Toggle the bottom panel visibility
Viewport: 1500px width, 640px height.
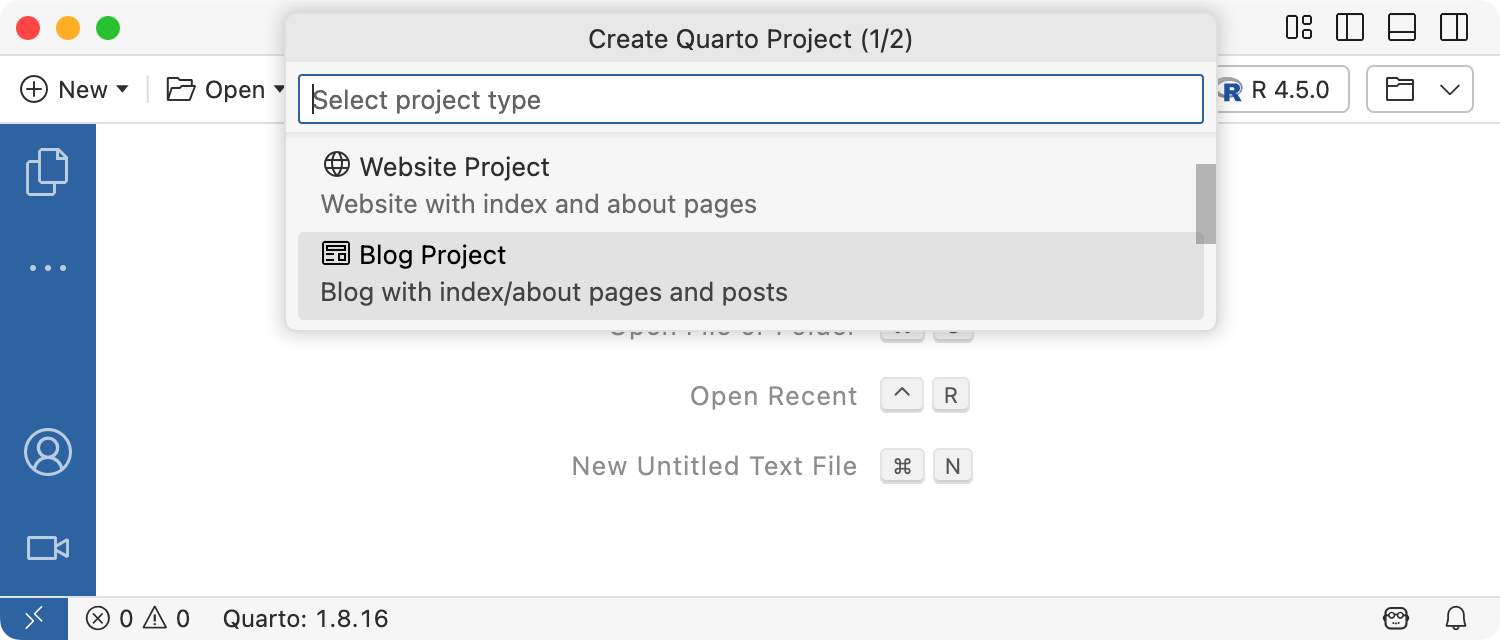point(1402,28)
